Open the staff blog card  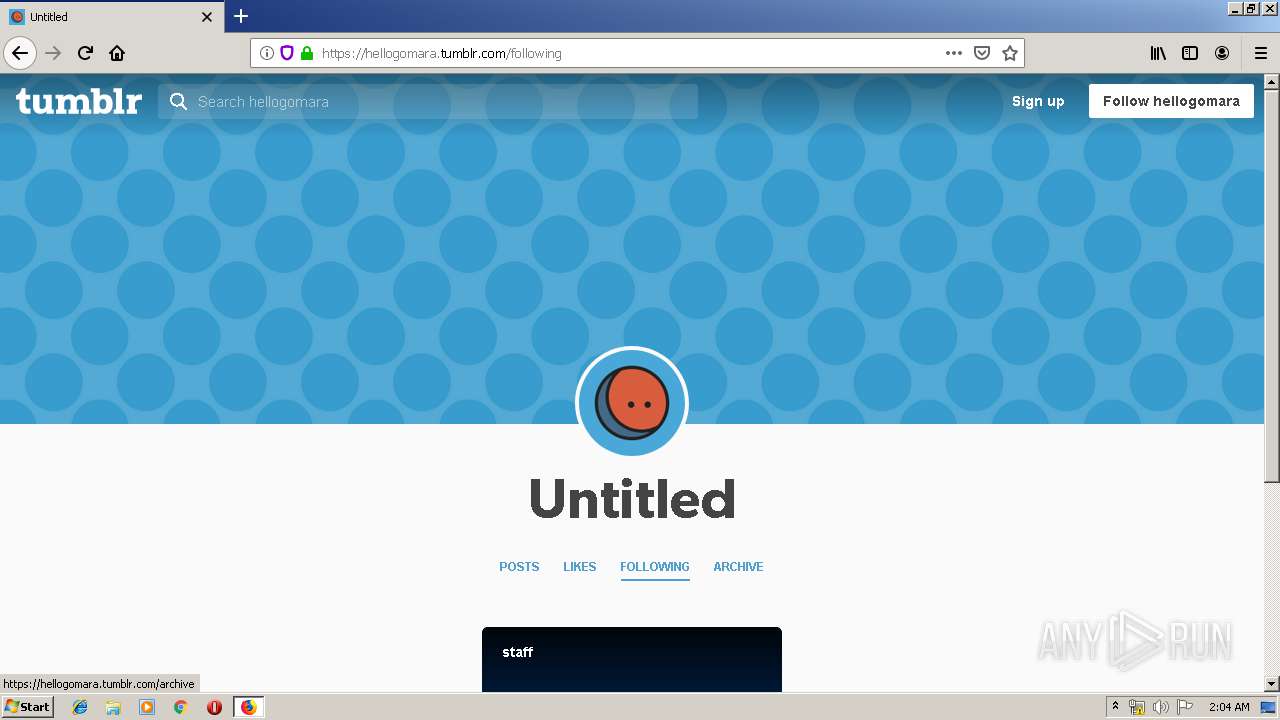click(x=632, y=660)
